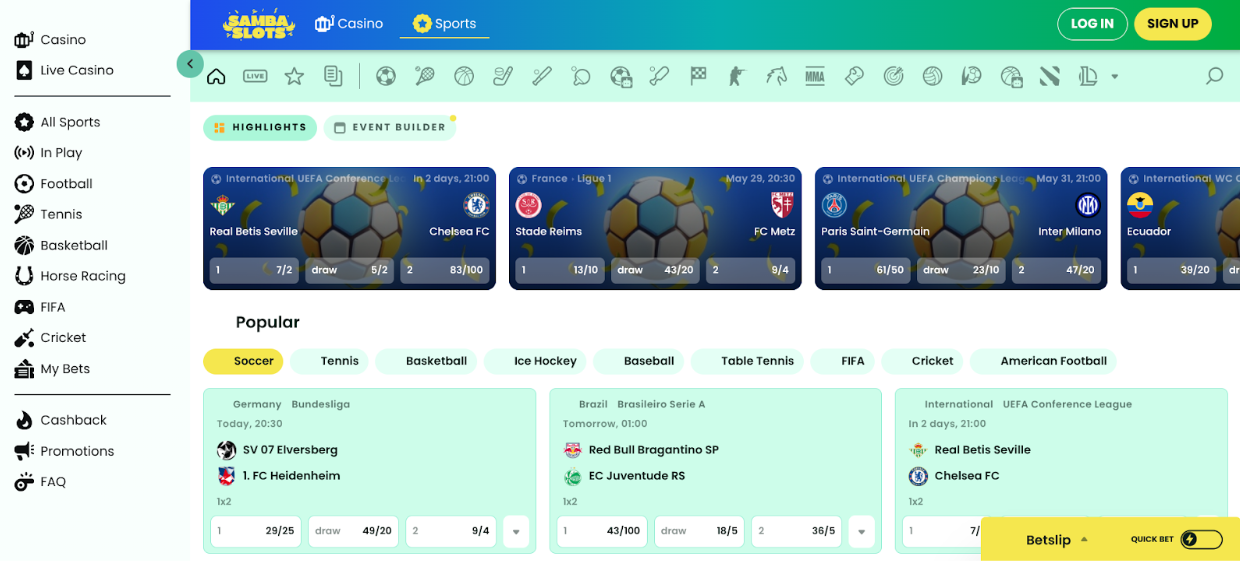The width and height of the screenshot is (1240, 568).
Task: Select the checkered flag motorsport icon
Action: pos(698,76)
